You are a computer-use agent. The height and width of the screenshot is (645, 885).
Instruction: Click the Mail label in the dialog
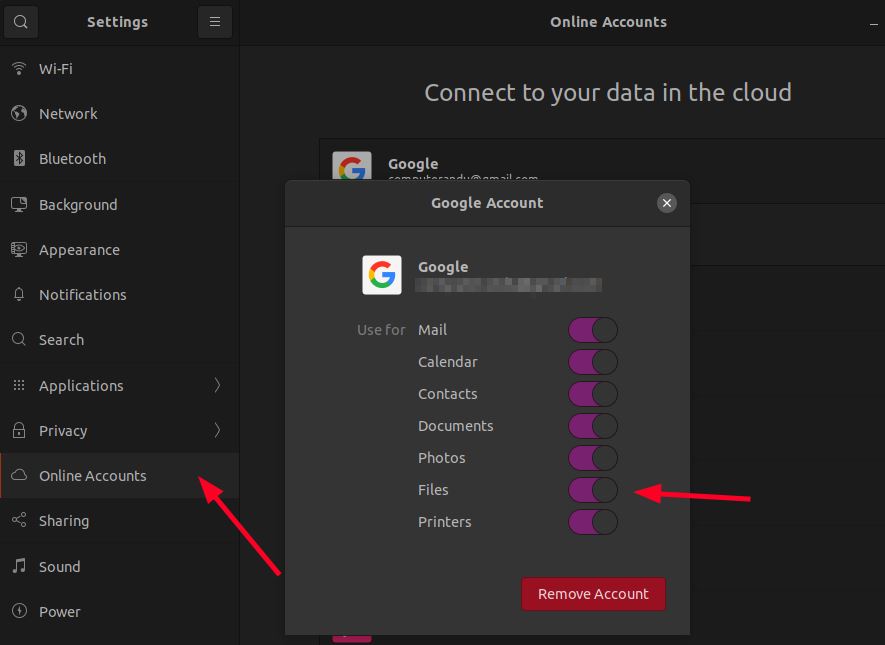pyautogui.click(x=432, y=330)
